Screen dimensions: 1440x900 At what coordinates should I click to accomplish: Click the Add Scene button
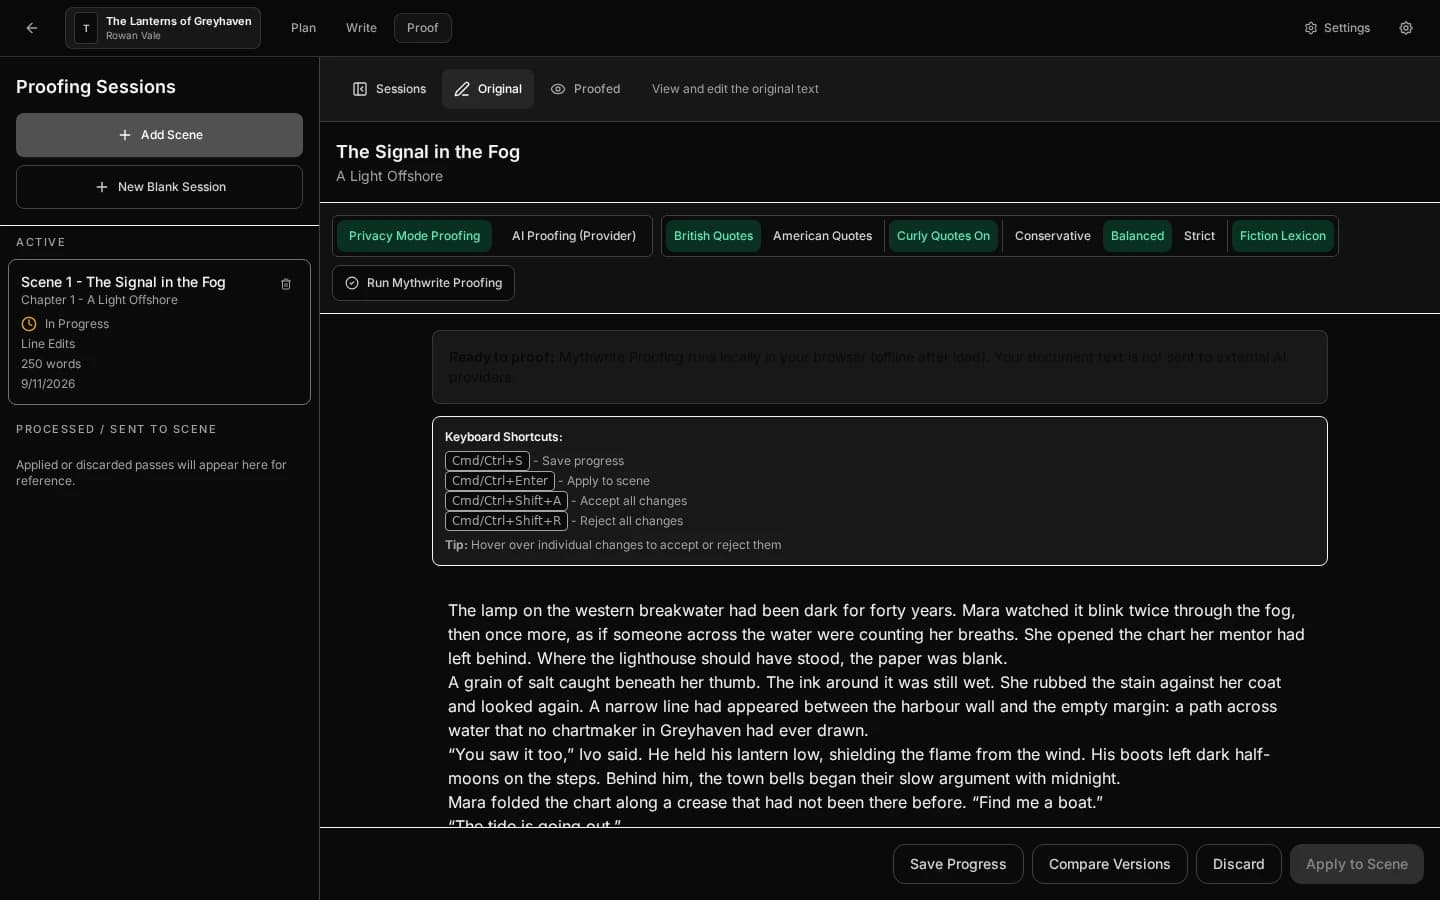159,135
